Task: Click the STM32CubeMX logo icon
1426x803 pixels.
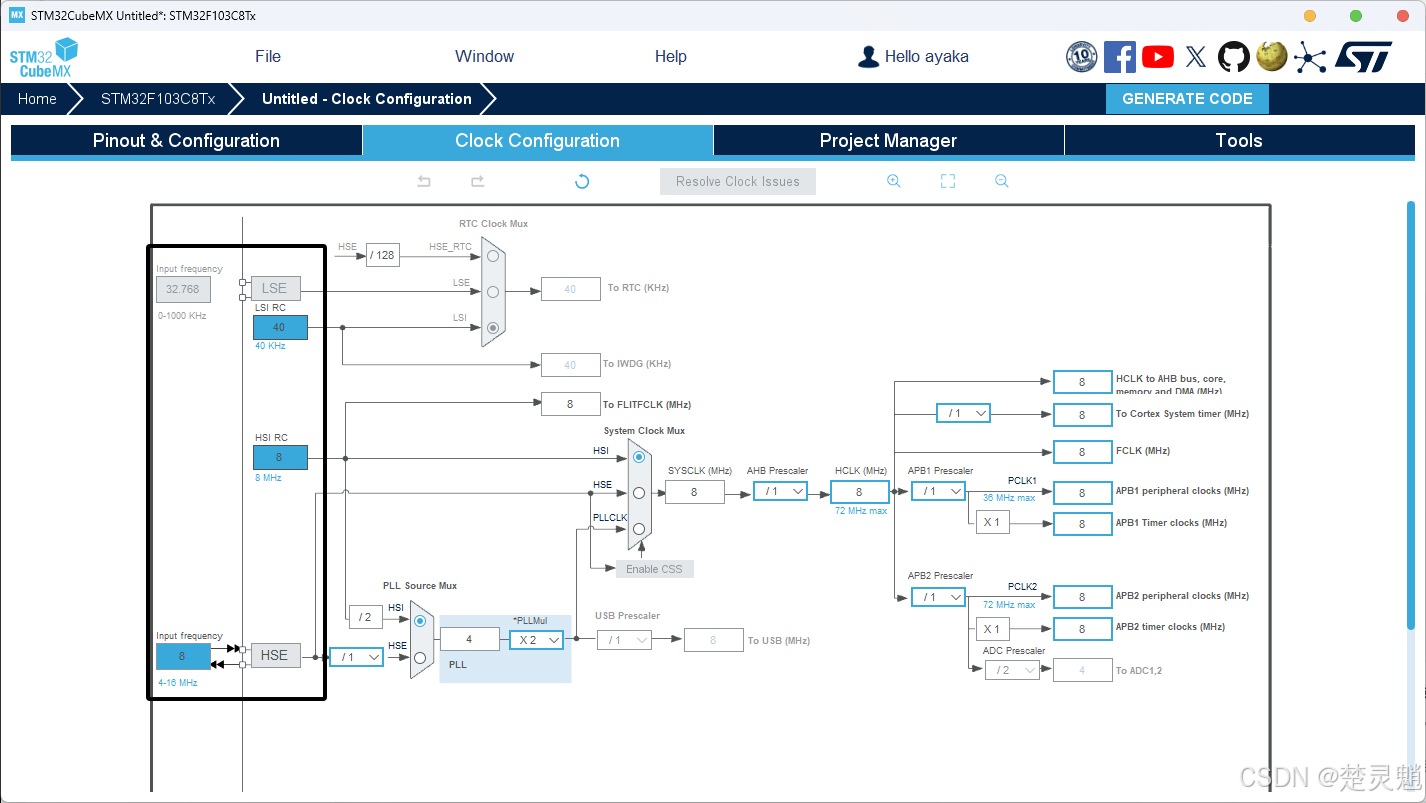Action: [44, 57]
